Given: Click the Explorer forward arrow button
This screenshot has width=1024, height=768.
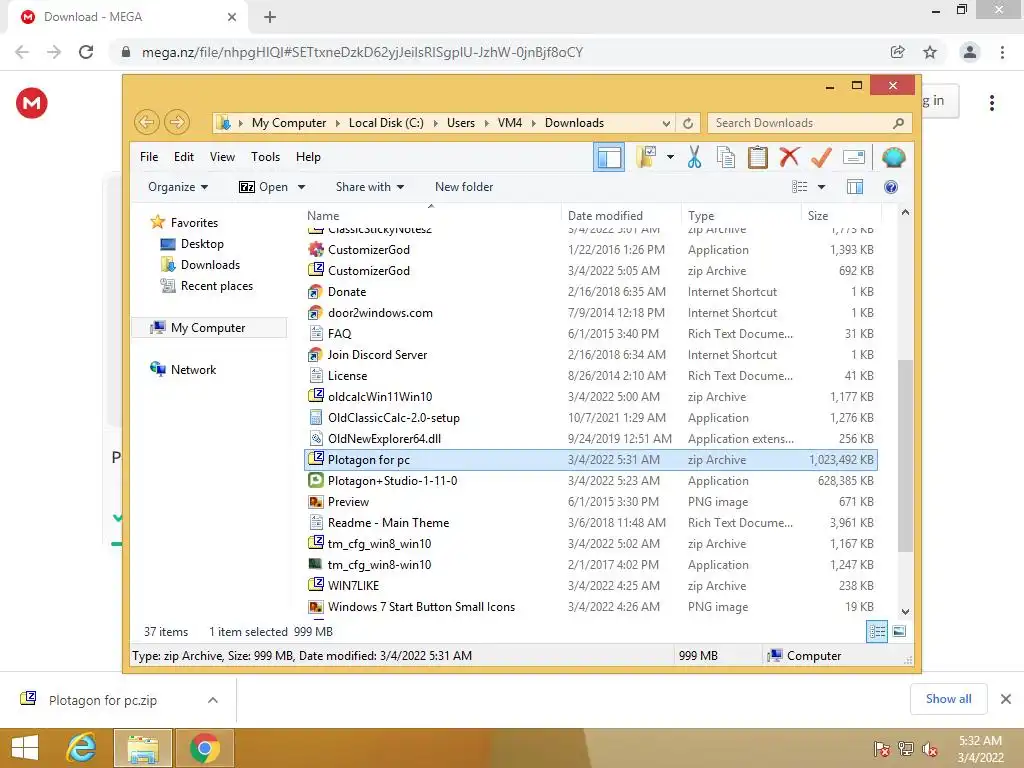Looking at the screenshot, I should 177,122.
